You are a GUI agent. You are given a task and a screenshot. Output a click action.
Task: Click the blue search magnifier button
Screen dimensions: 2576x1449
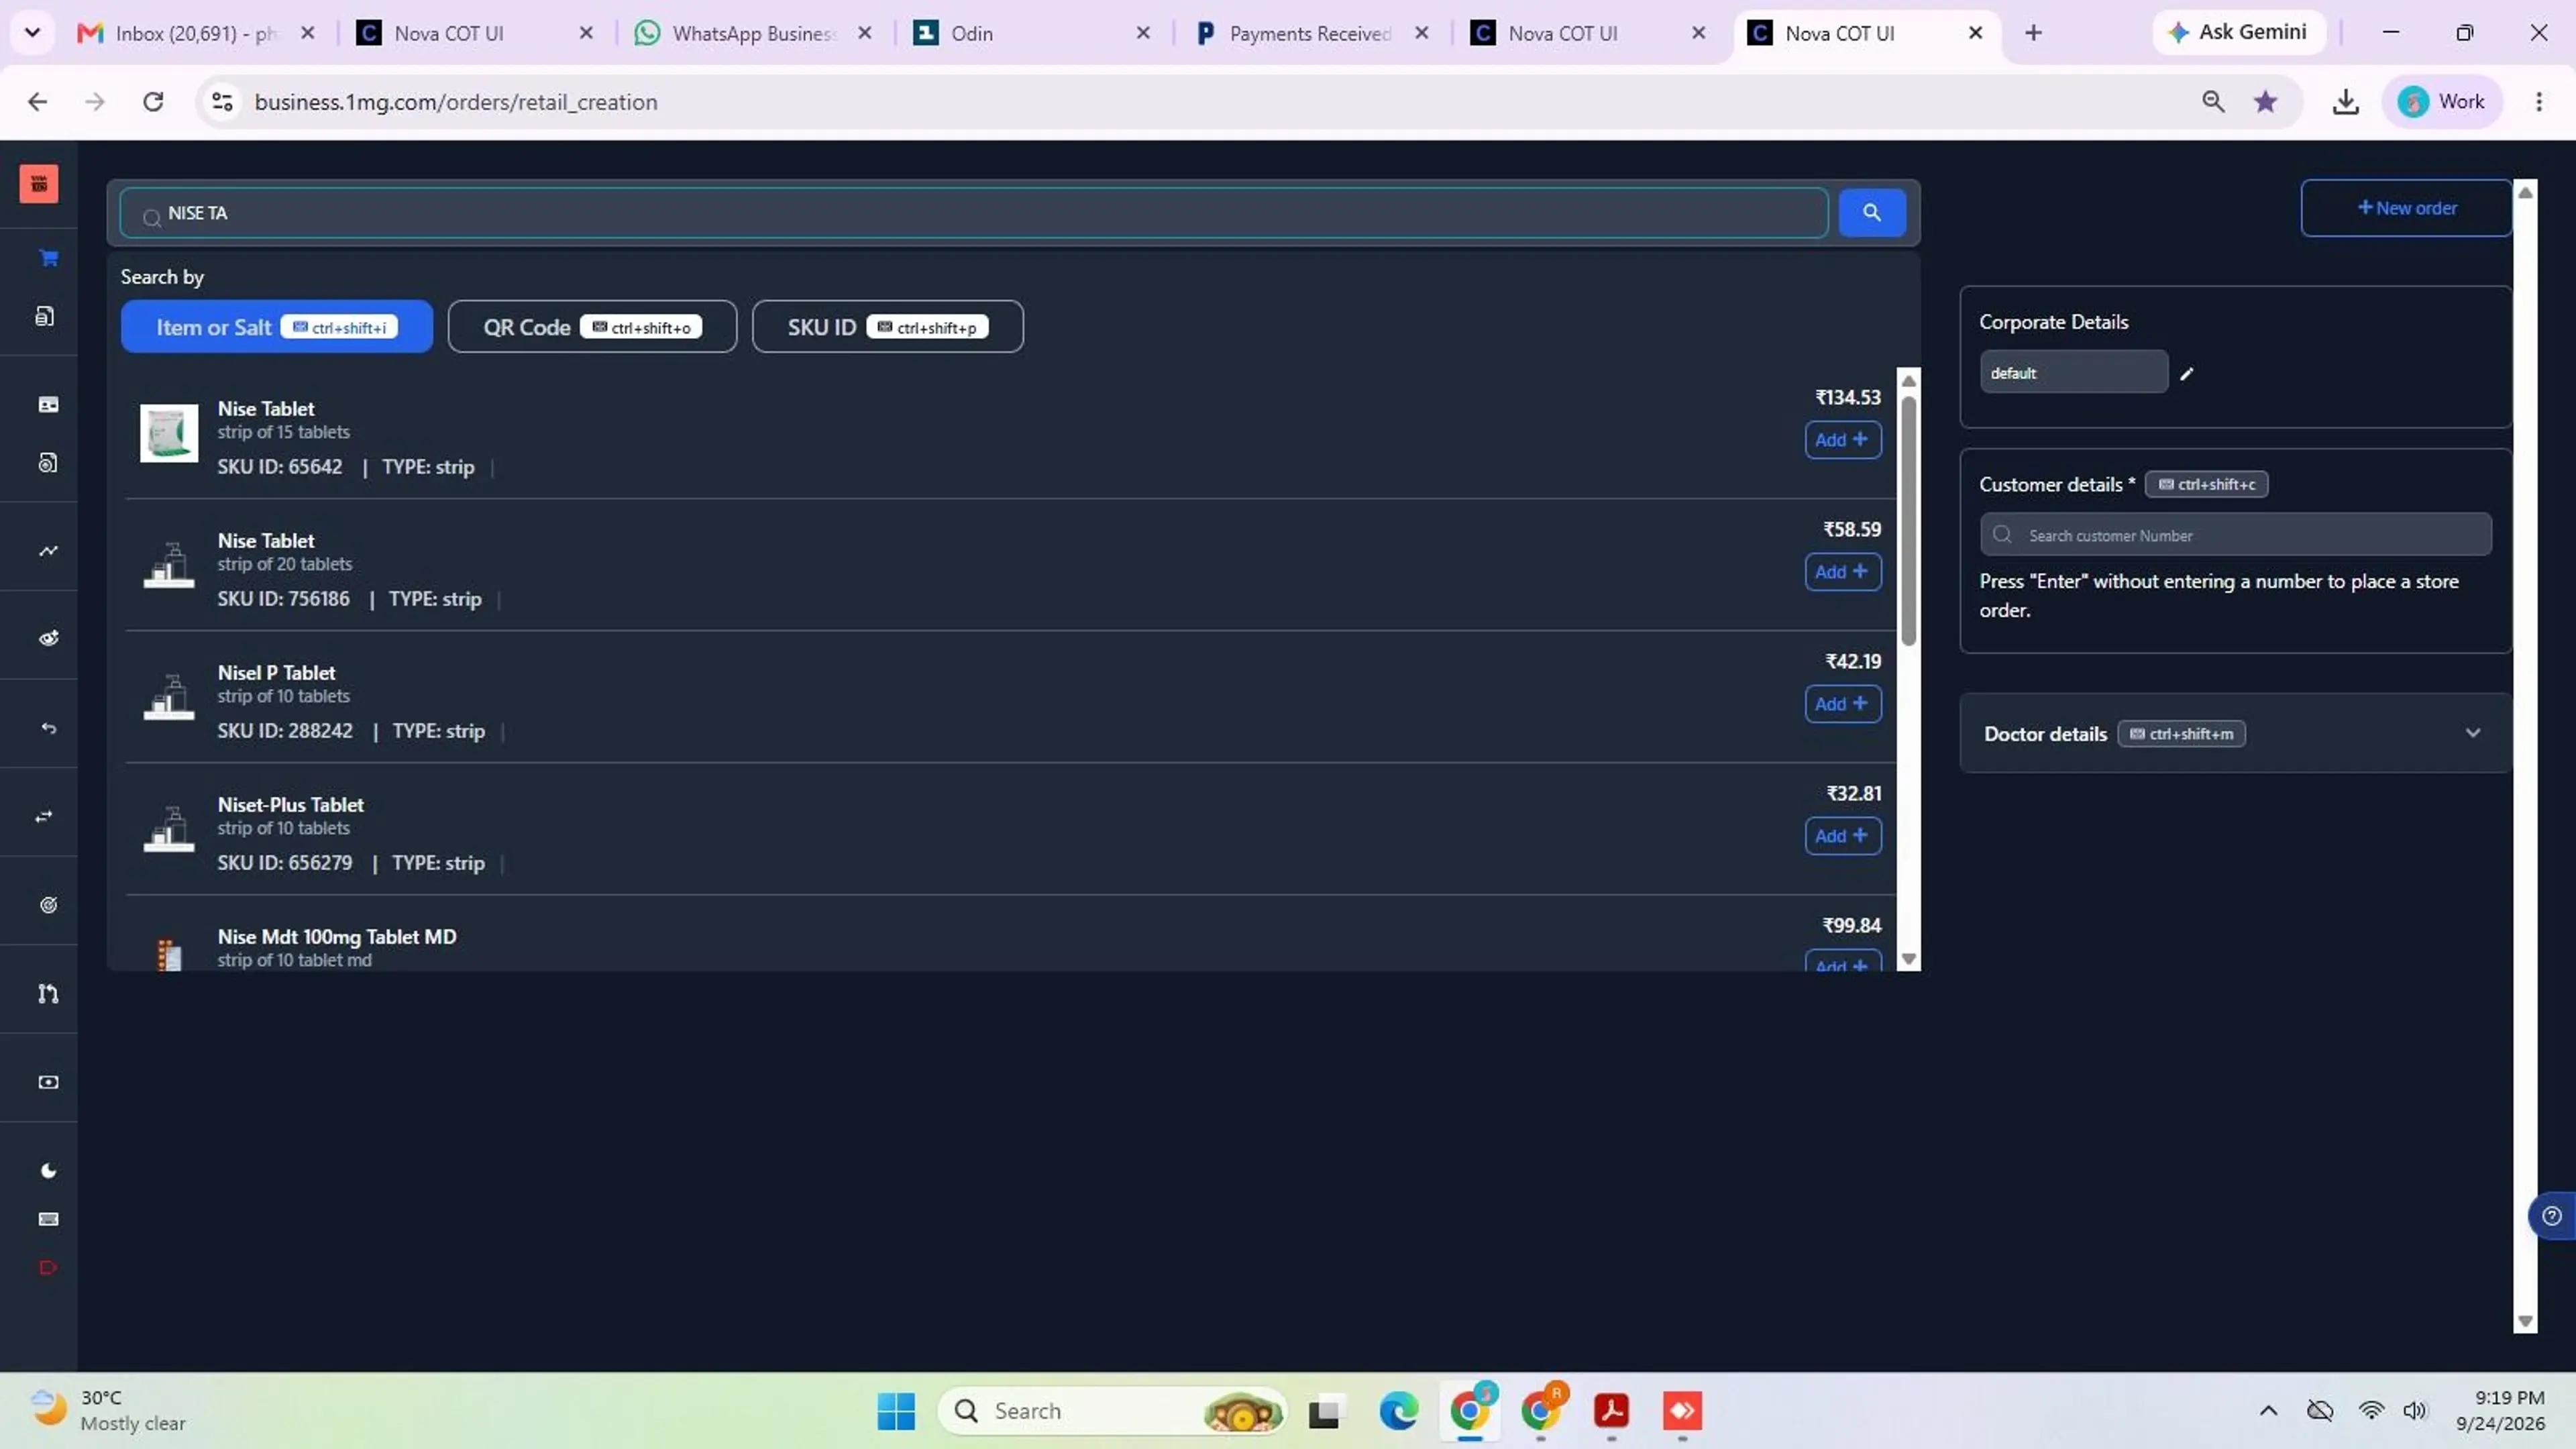tap(1872, 212)
